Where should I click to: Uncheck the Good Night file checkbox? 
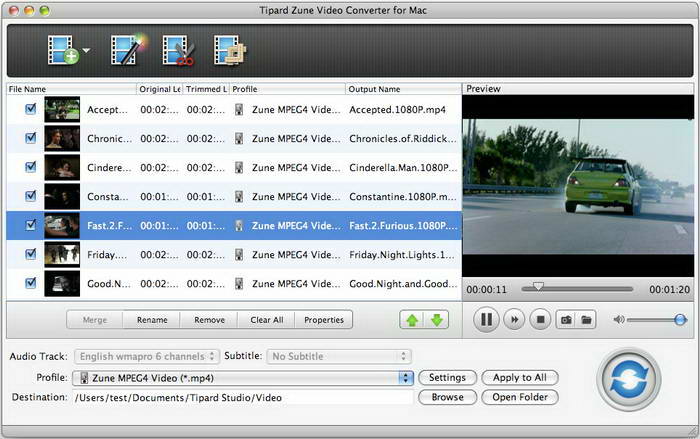click(x=30, y=283)
